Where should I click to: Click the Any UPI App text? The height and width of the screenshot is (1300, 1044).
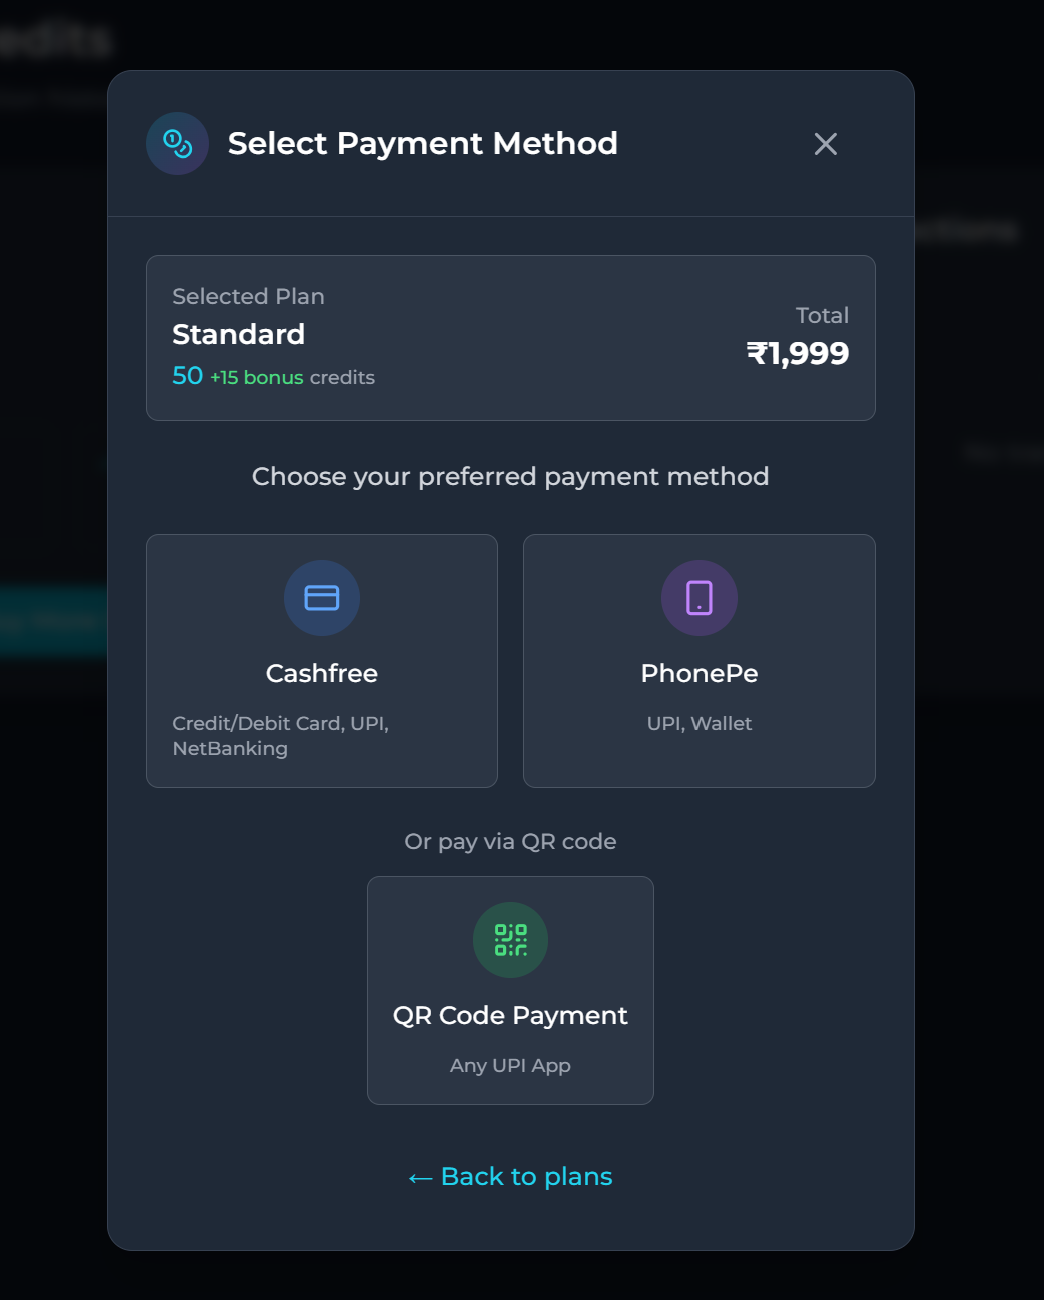[x=510, y=1065]
